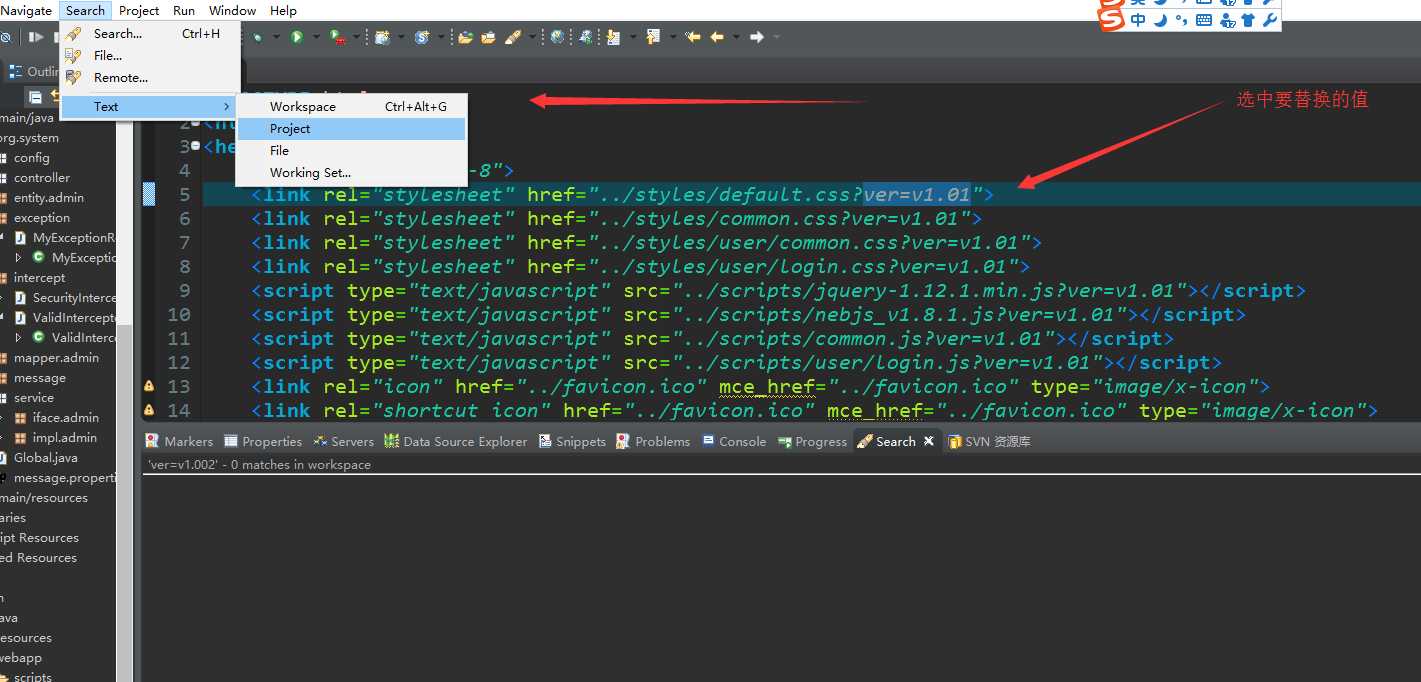Click the Run Last Tool red toolbox icon
Screen dimensions: 1421x682
tap(336, 37)
